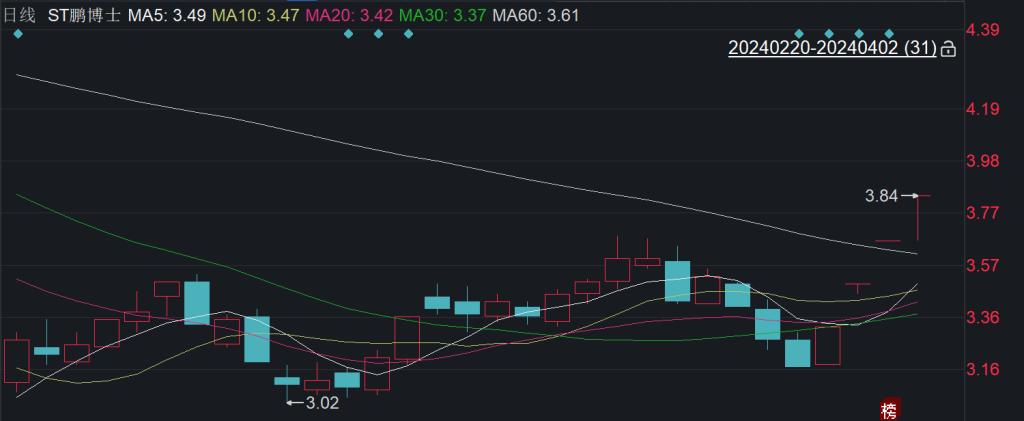Select the MA30: 3.37 indicator label
This screenshot has width=1024, height=421.
point(443,15)
